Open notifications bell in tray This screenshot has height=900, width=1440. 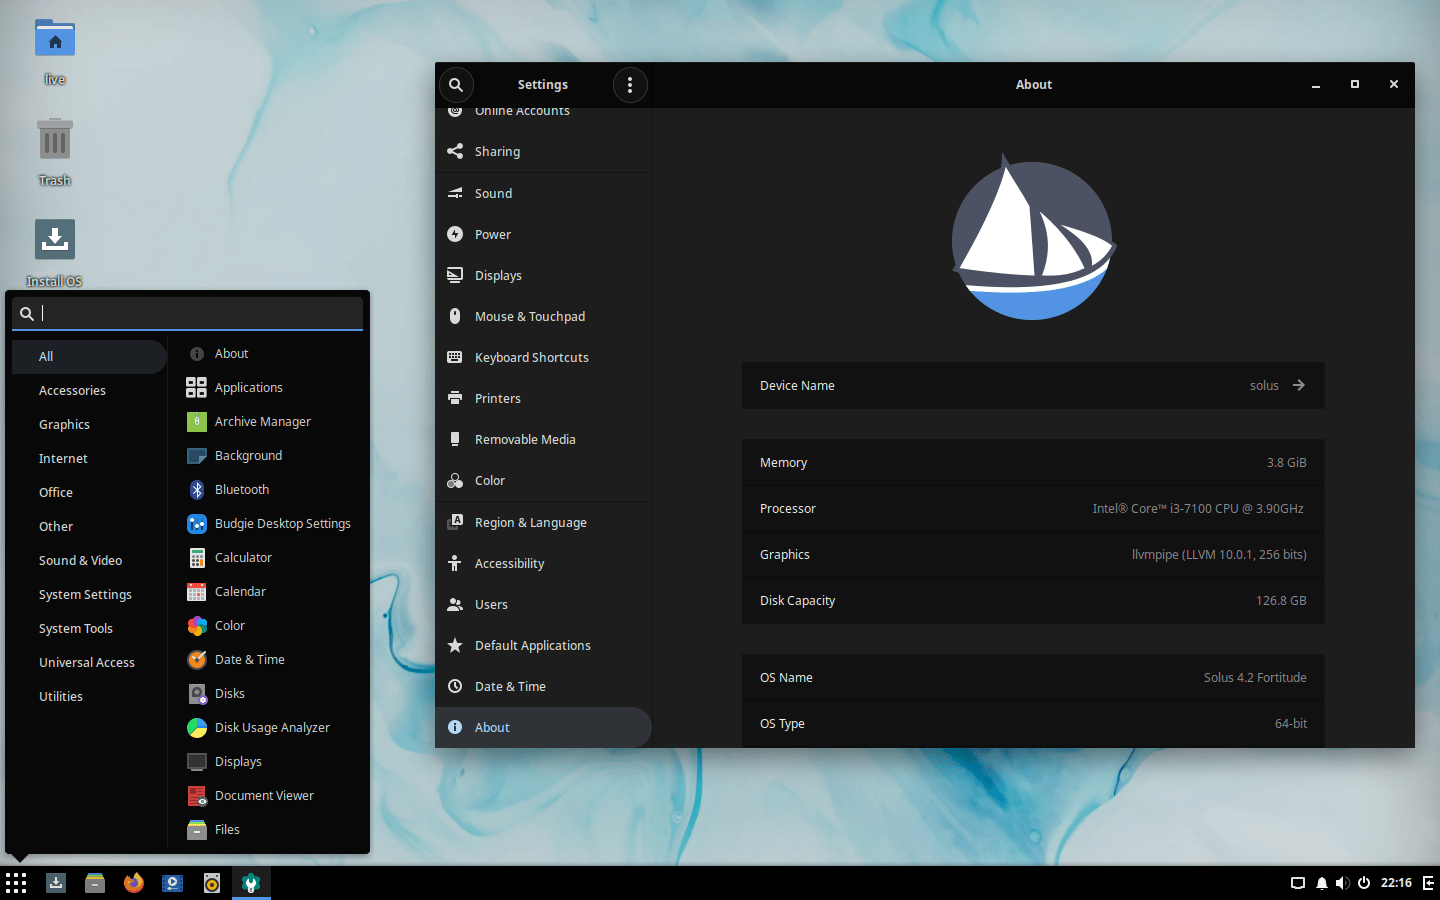click(x=1321, y=883)
